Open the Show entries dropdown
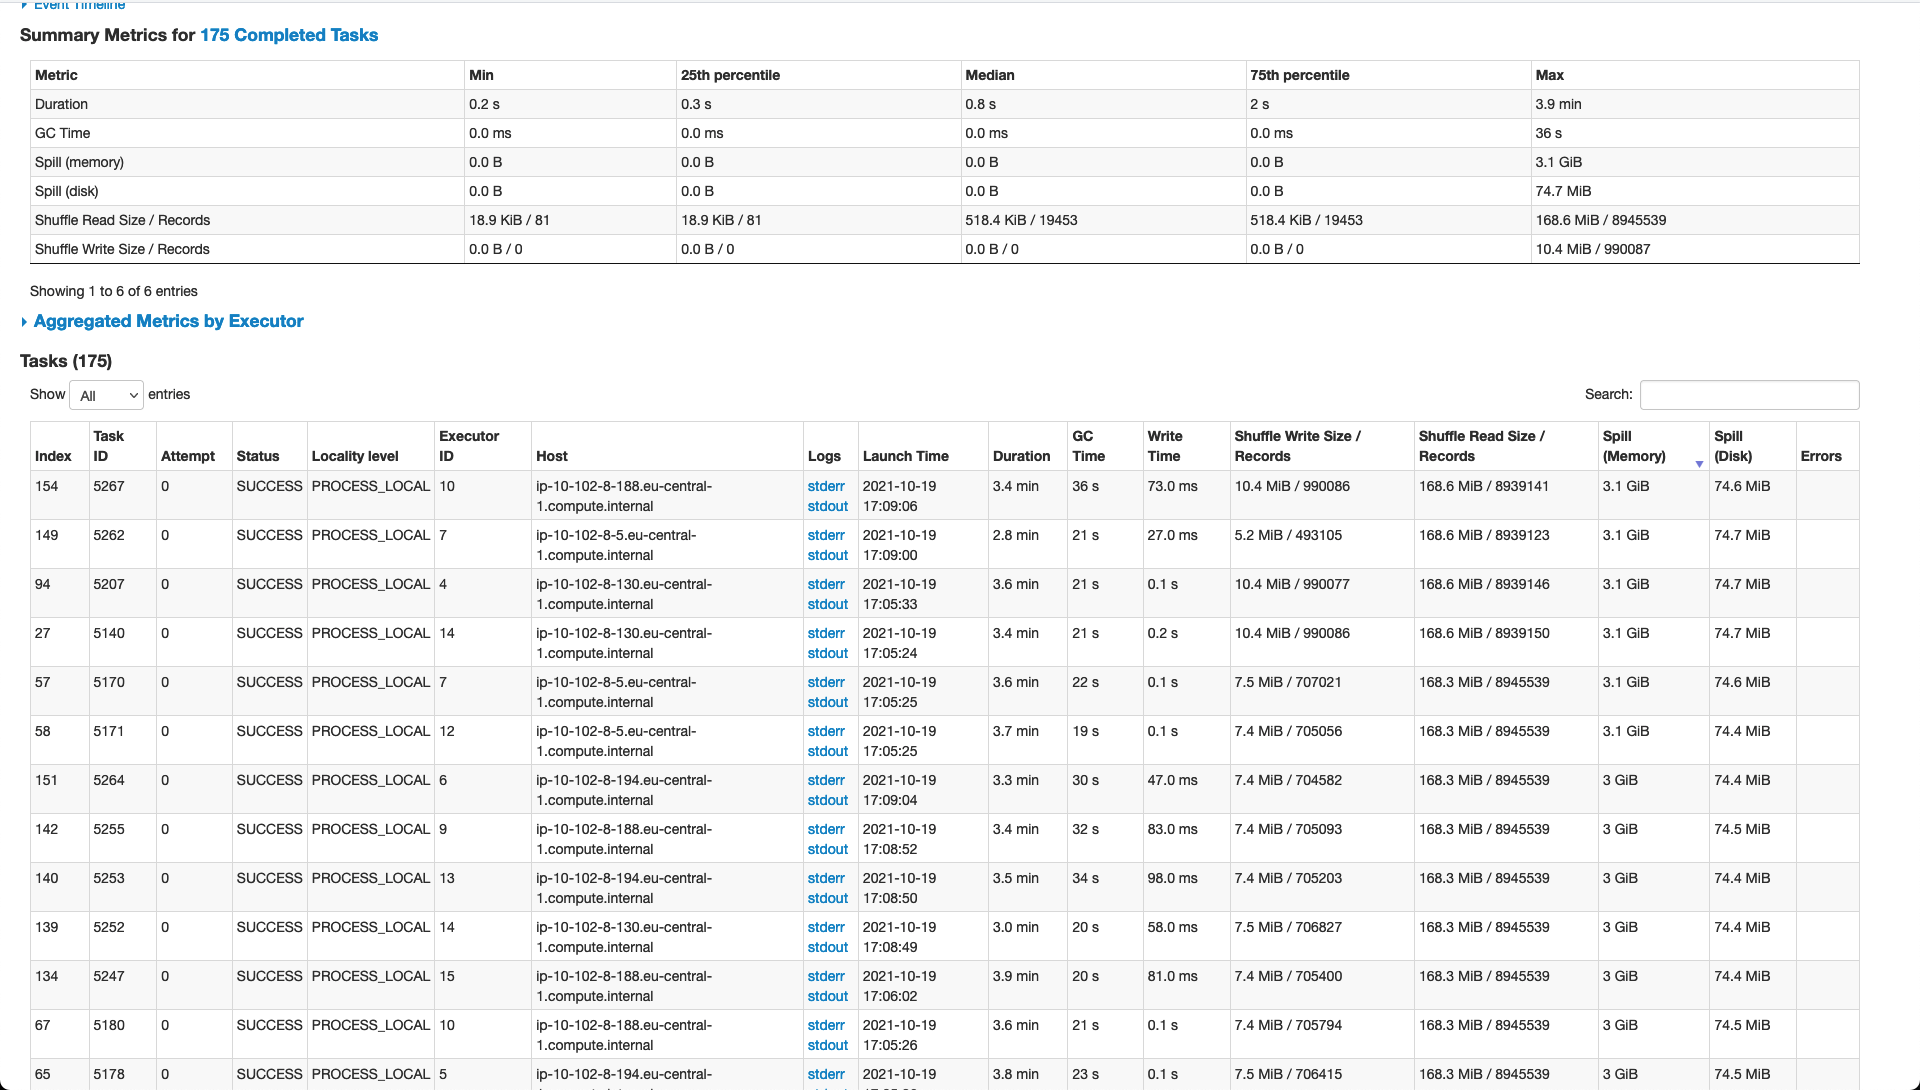The height and width of the screenshot is (1090, 1920). click(x=107, y=395)
